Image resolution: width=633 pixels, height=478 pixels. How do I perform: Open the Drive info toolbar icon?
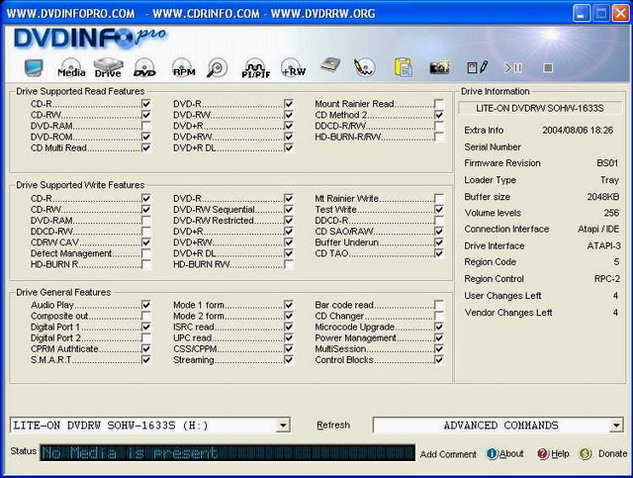(x=108, y=67)
